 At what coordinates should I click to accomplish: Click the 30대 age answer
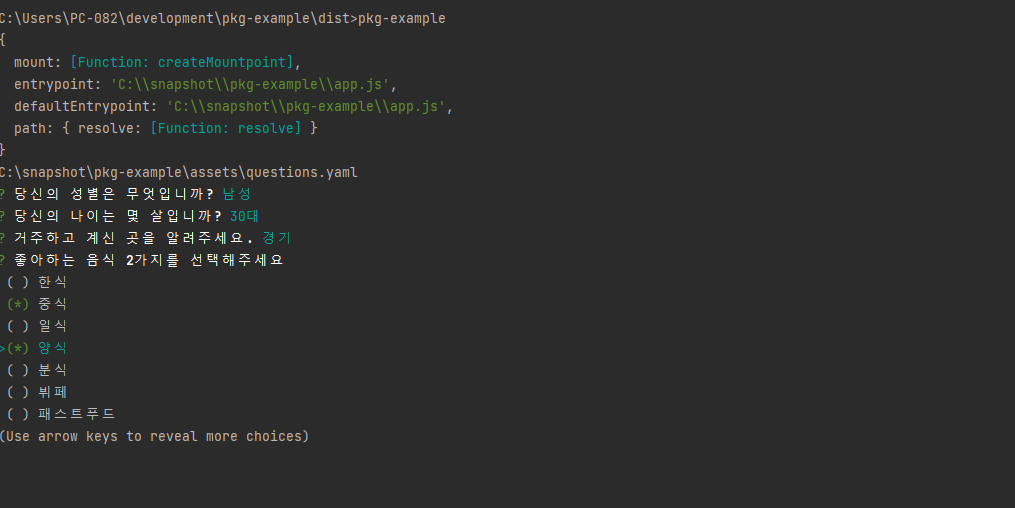tap(245, 216)
